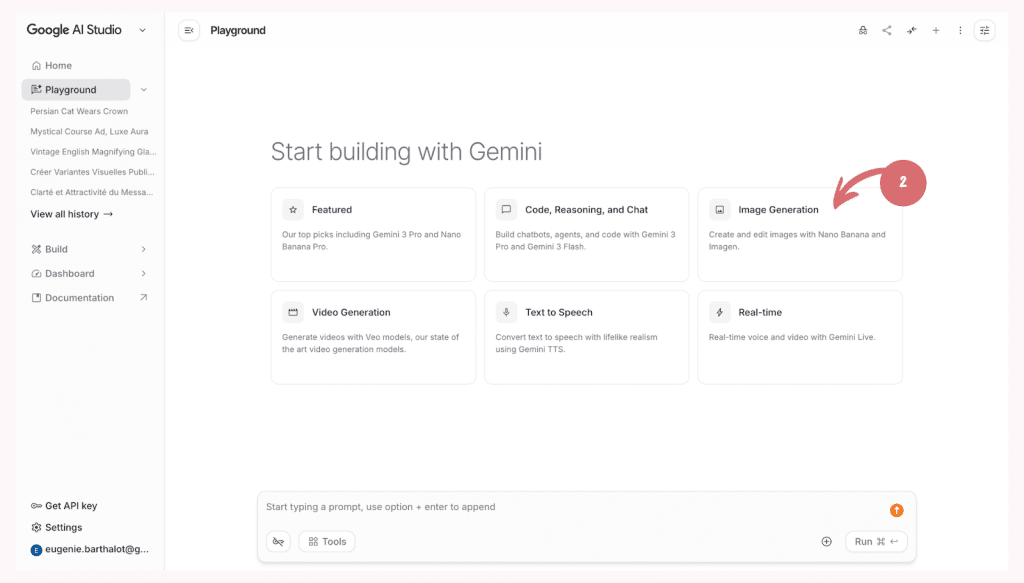Open the Tools button

coord(327,541)
